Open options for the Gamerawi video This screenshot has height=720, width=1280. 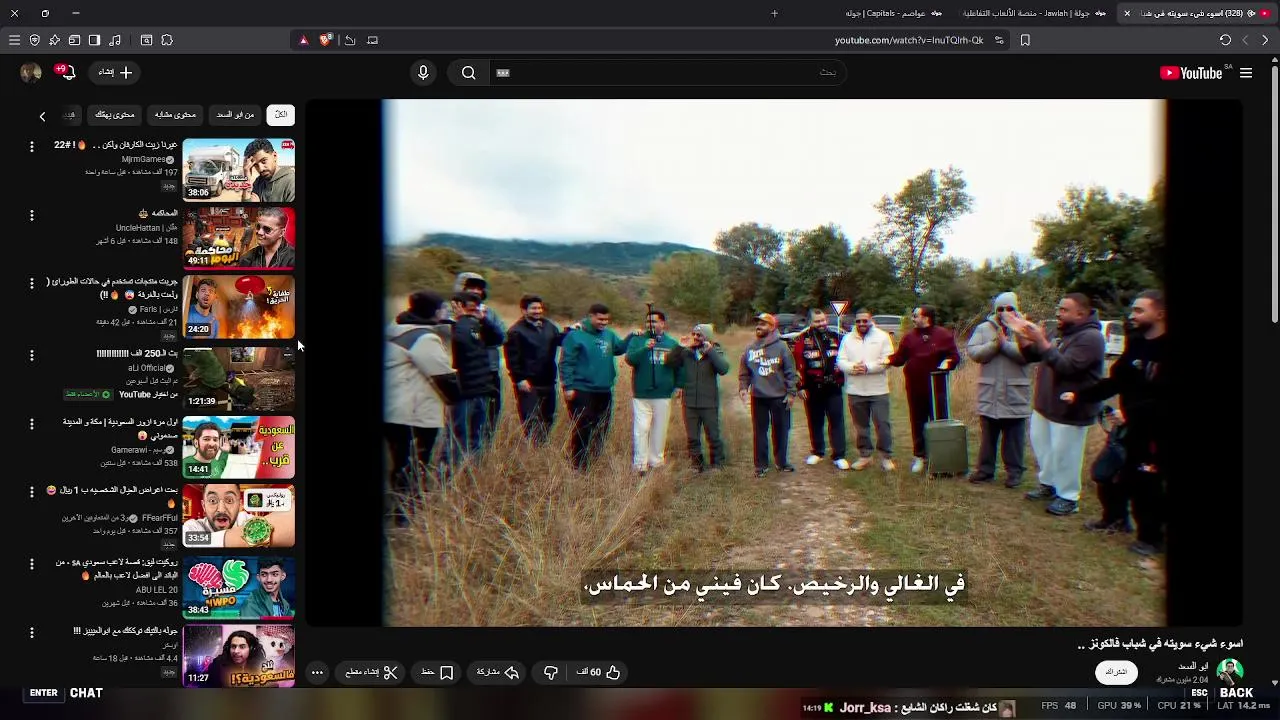point(31,423)
